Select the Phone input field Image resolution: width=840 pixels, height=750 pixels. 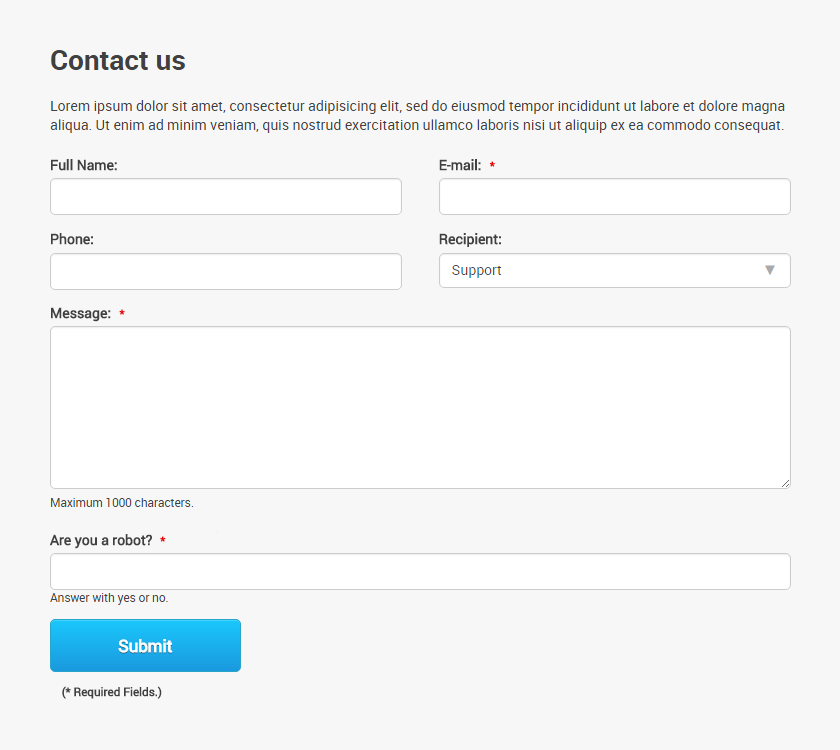(x=226, y=272)
